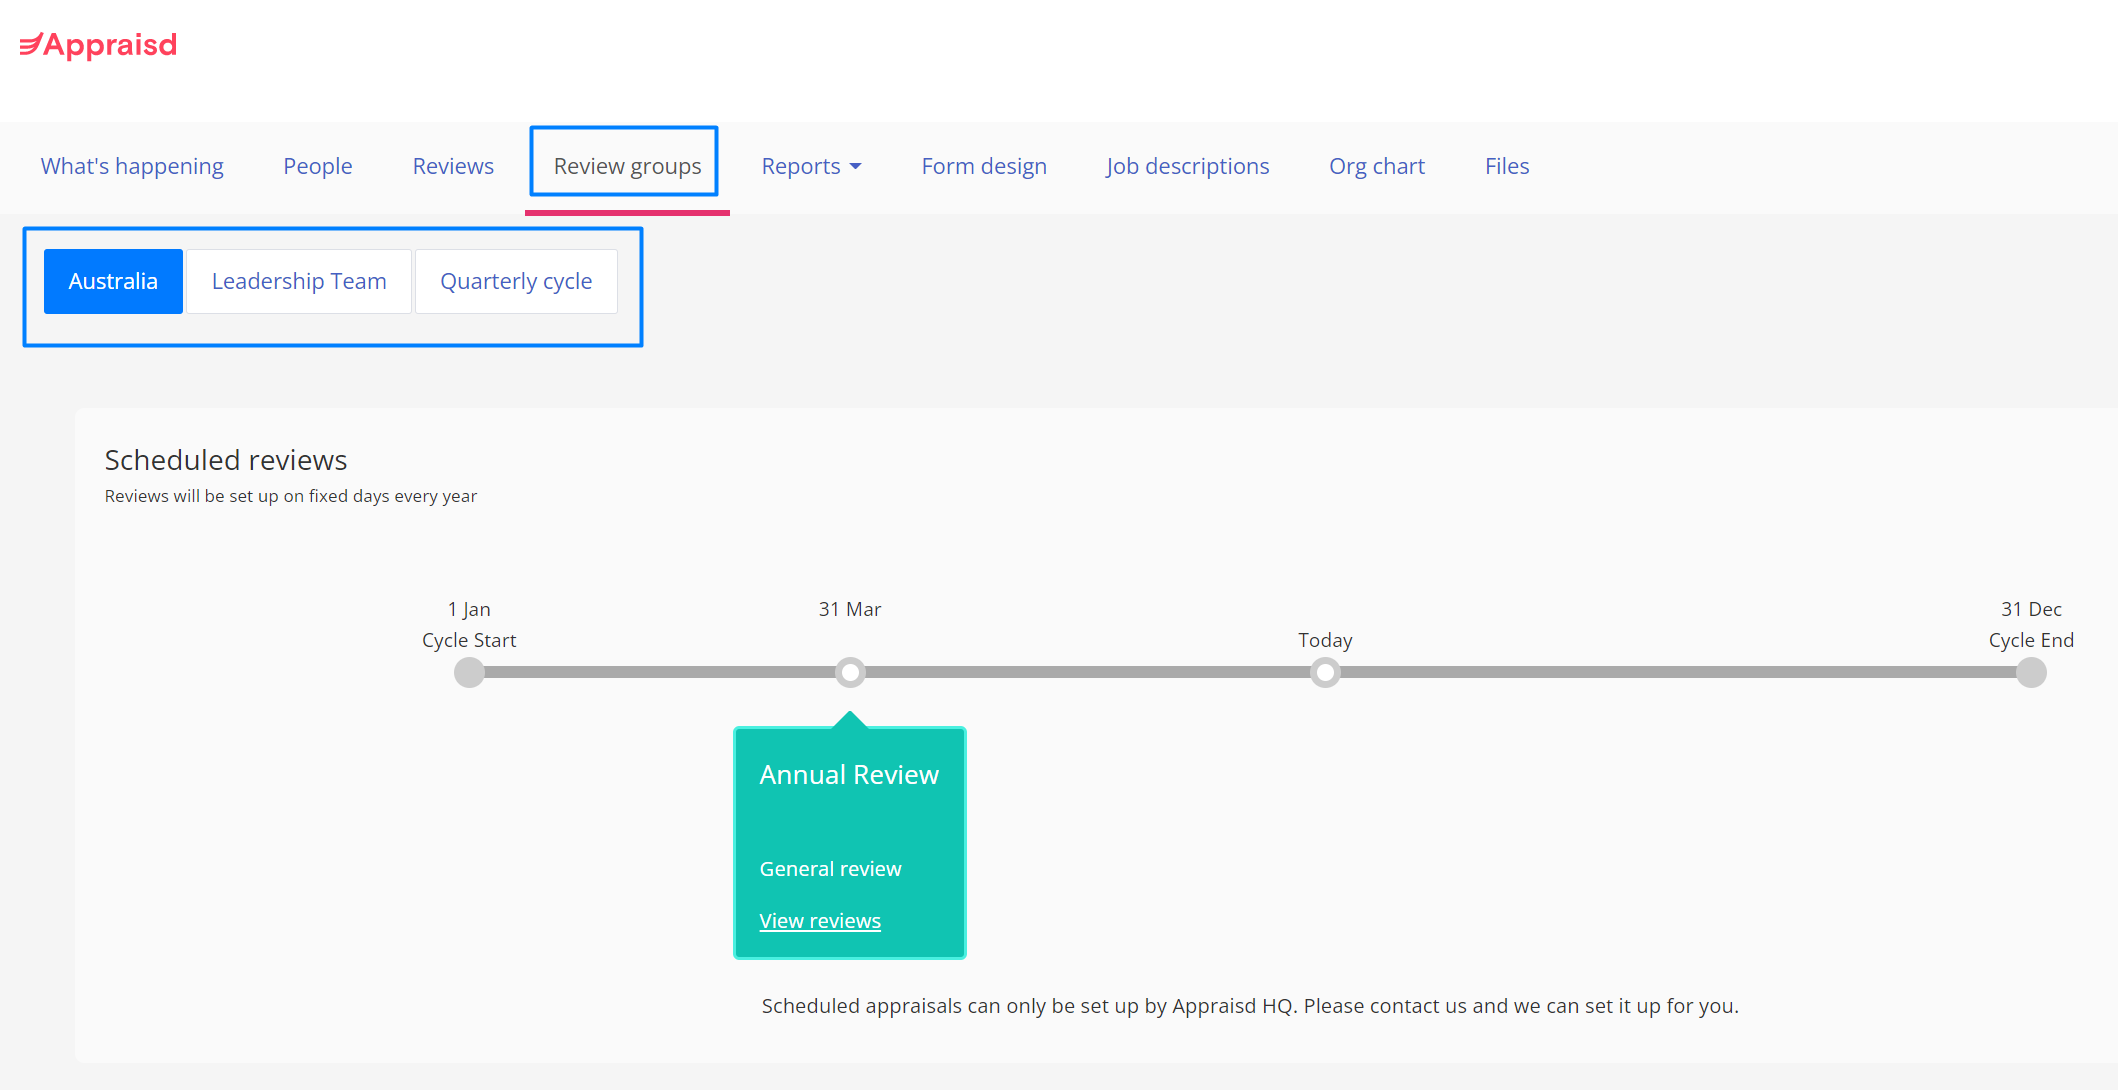Click the Scheduled reviews heading

(226, 460)
